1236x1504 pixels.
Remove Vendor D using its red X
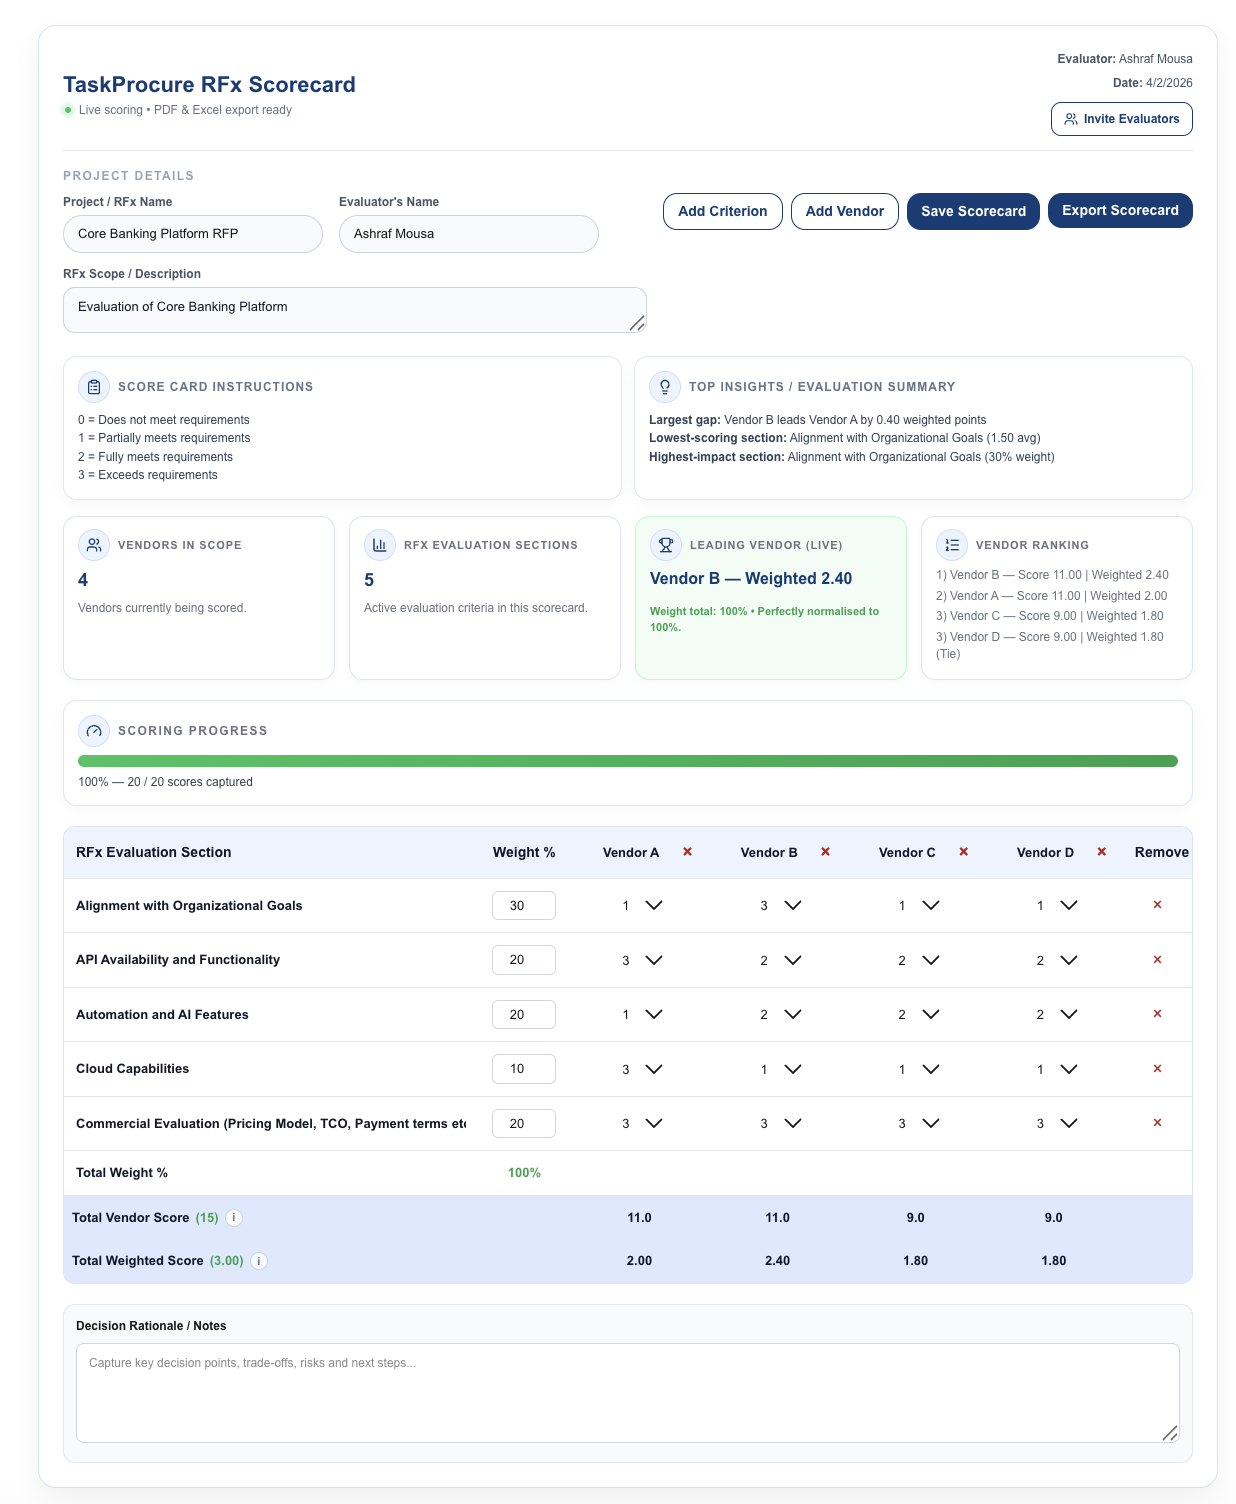(x=1101, y=852)
